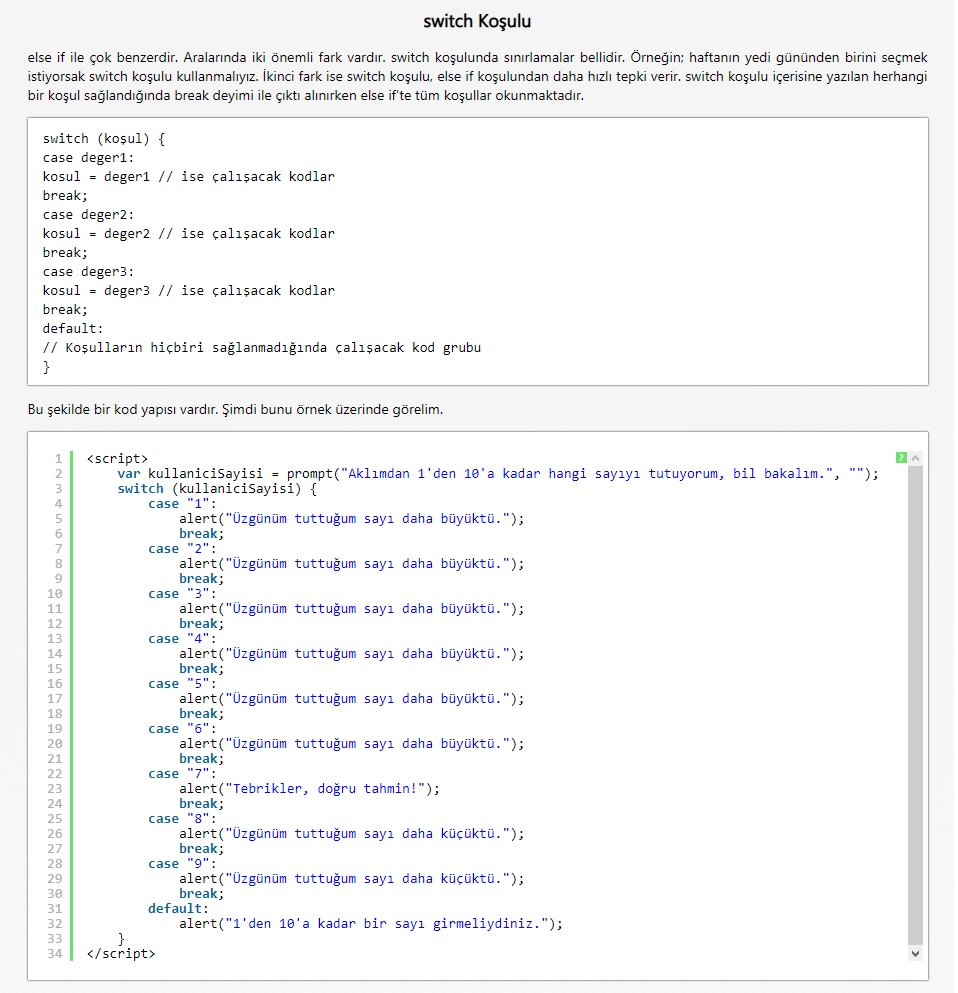Click the case "4": line
The width and height of the screenshot is (958, 993).
pos(182,639)
